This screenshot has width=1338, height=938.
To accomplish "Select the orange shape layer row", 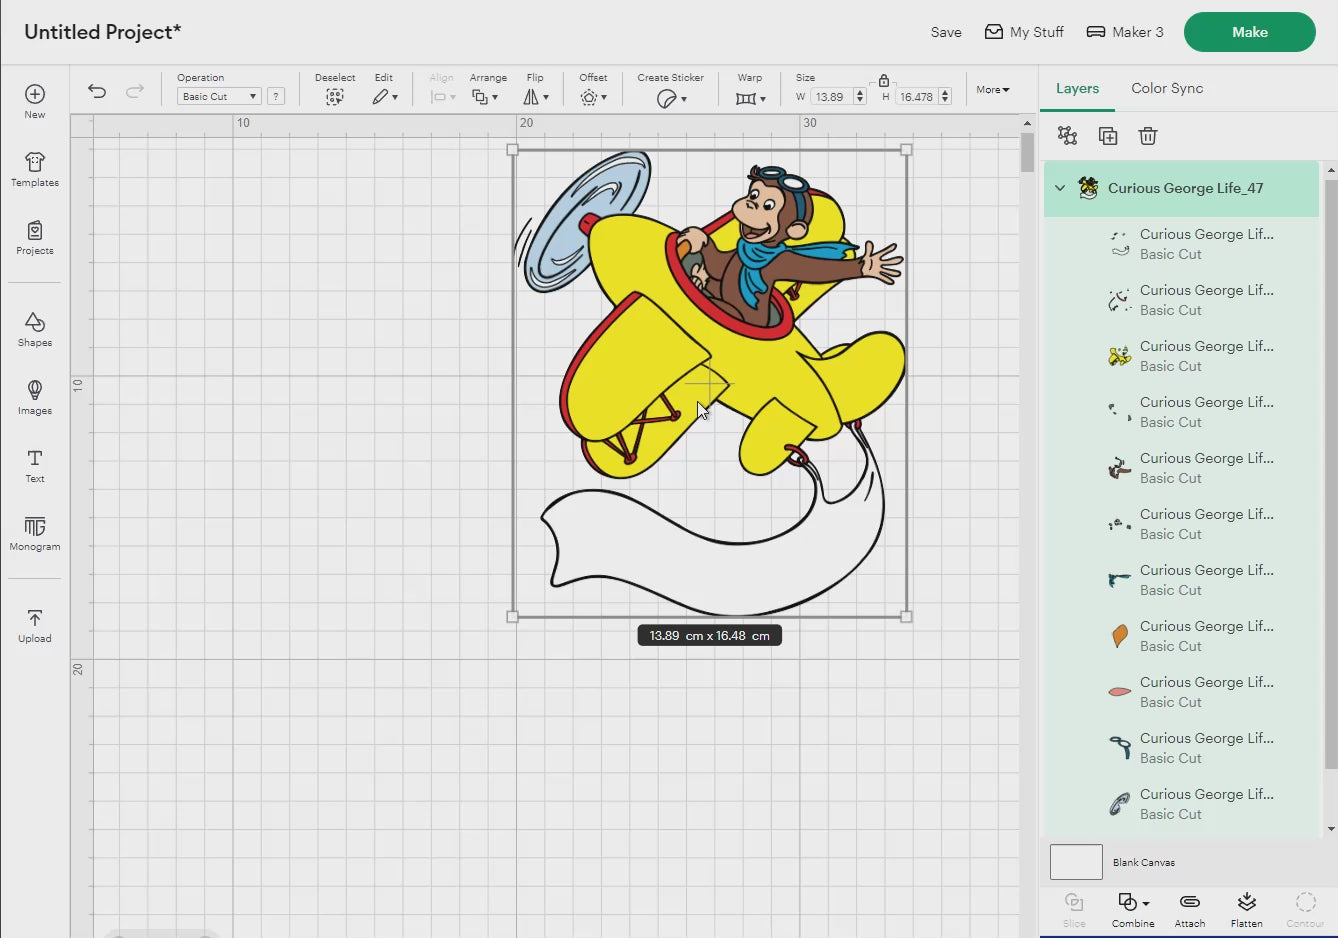I will click(x=1181, y=636).
